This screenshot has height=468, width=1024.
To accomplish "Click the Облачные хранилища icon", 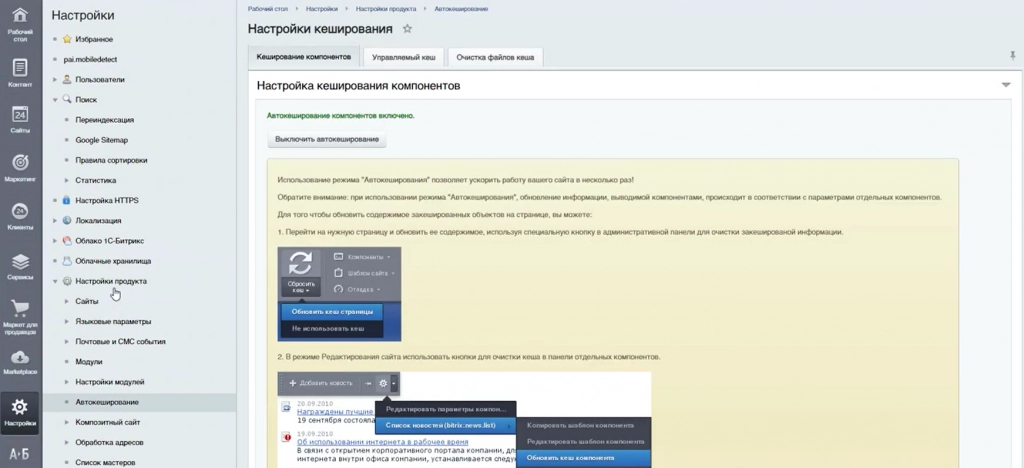I will [67, 261].
